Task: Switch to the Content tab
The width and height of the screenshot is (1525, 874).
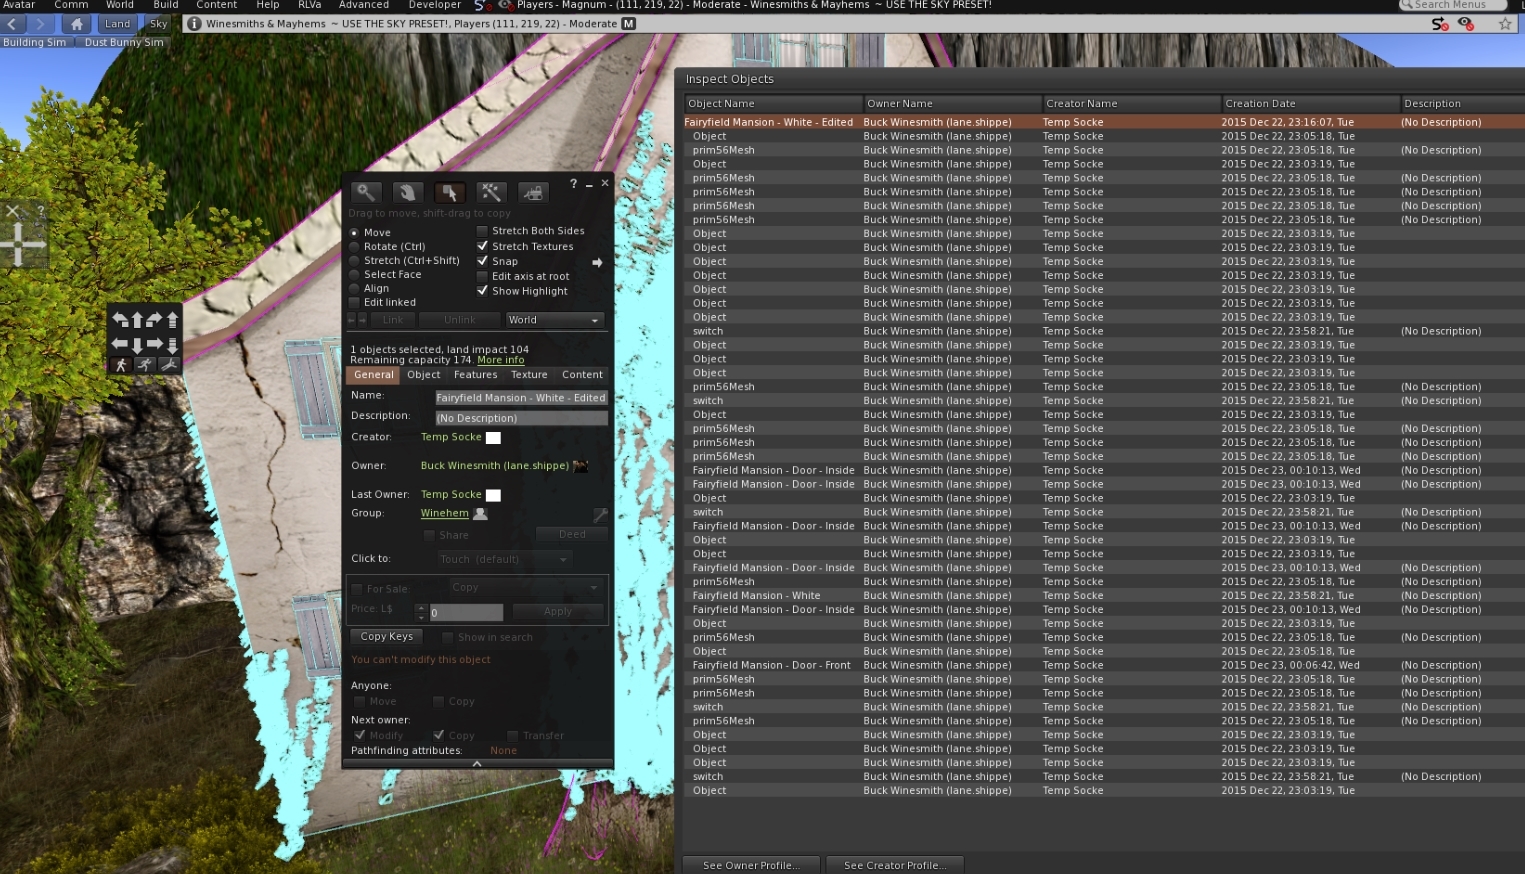Action: pyautogui.click(x=582, y=375)
